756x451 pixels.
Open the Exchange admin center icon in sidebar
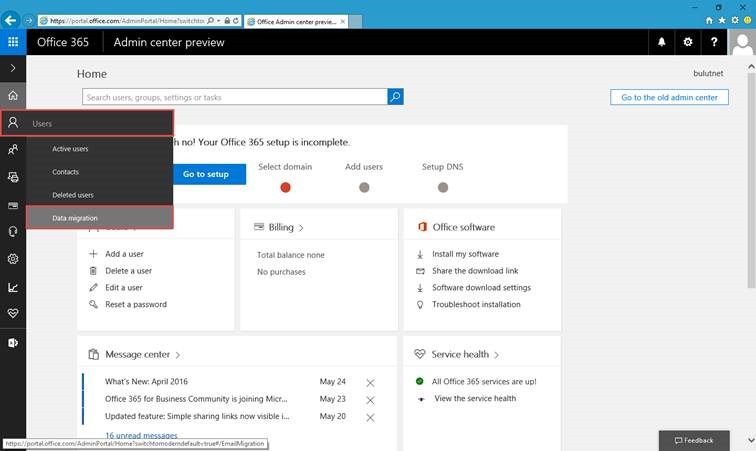click(13, 343)
